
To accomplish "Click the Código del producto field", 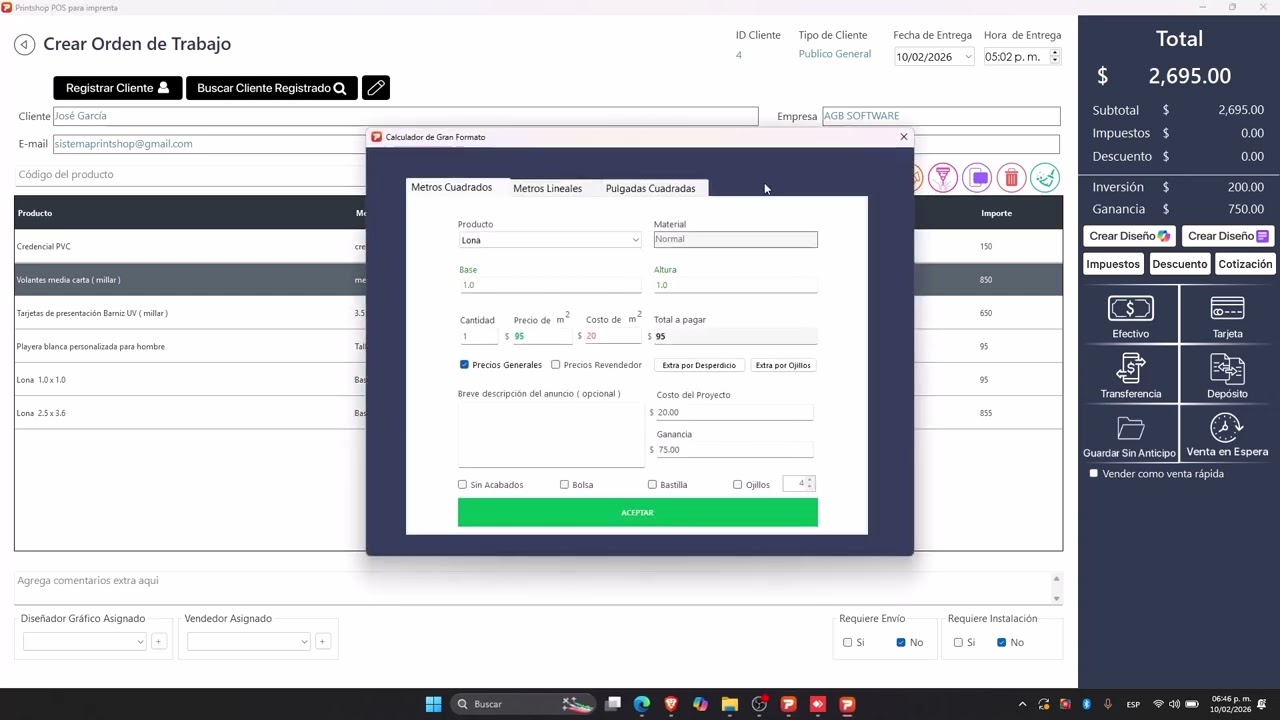I will point(190,175).
